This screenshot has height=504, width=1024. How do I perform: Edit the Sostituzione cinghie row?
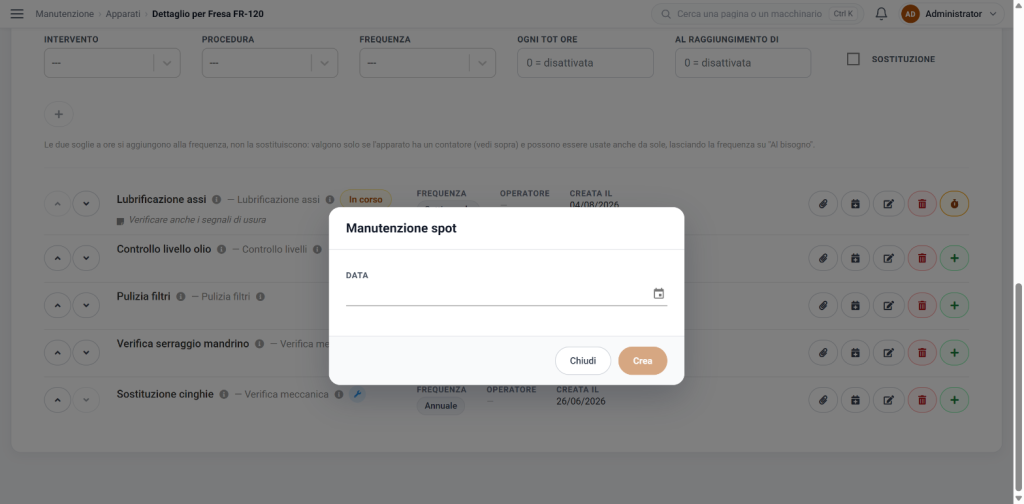click(889, 400)
